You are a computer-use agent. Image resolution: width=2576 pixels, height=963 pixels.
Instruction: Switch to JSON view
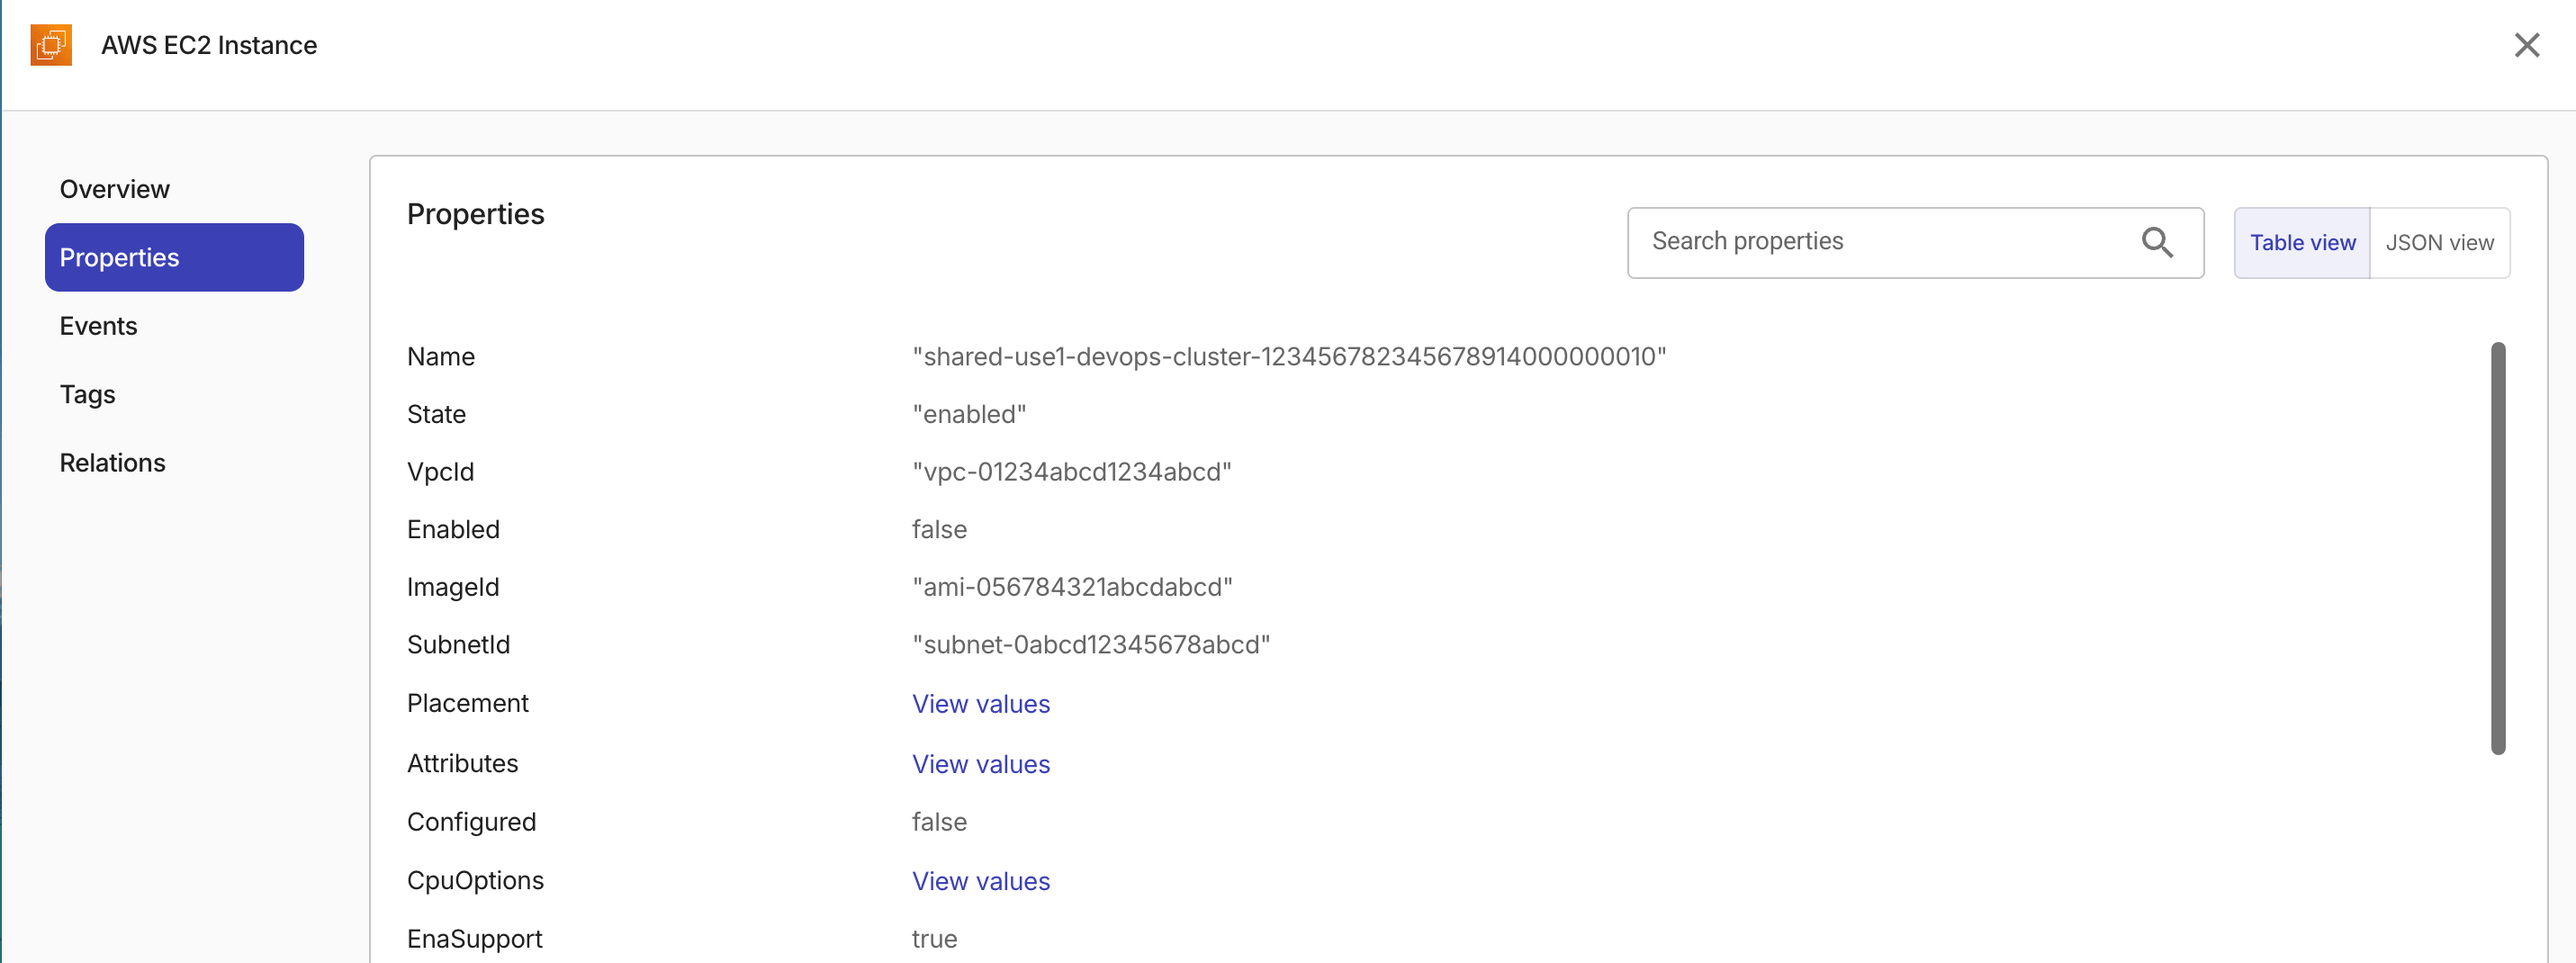click(2440, 242)
